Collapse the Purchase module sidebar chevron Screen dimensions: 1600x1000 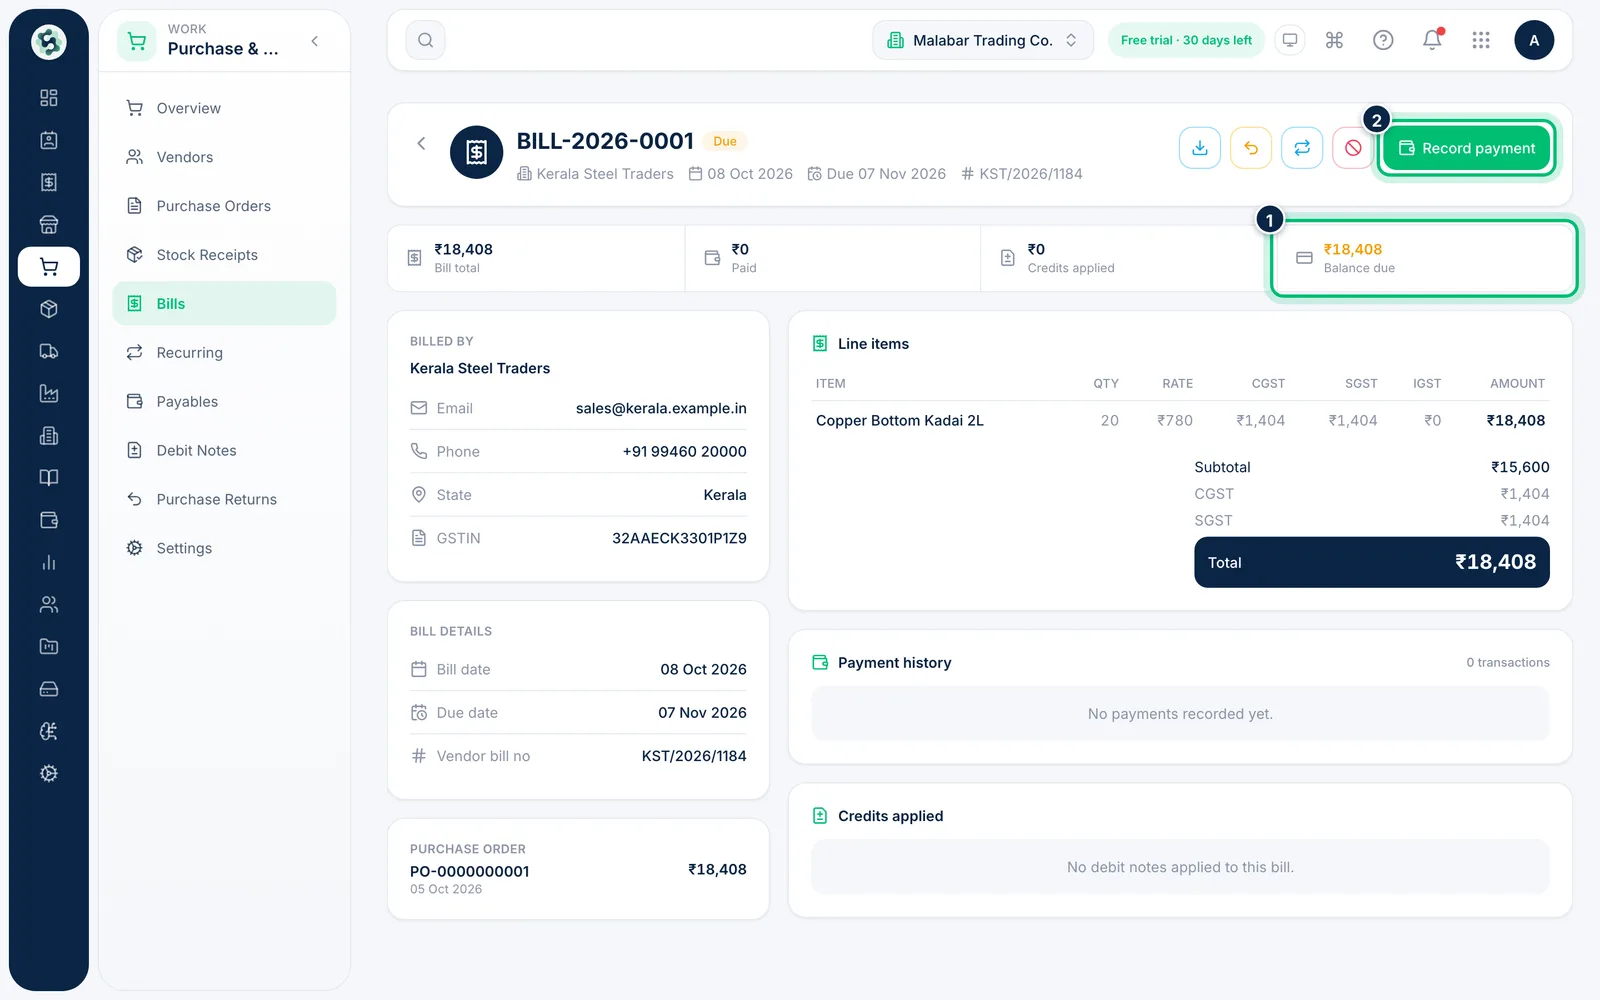coord(315,41)
